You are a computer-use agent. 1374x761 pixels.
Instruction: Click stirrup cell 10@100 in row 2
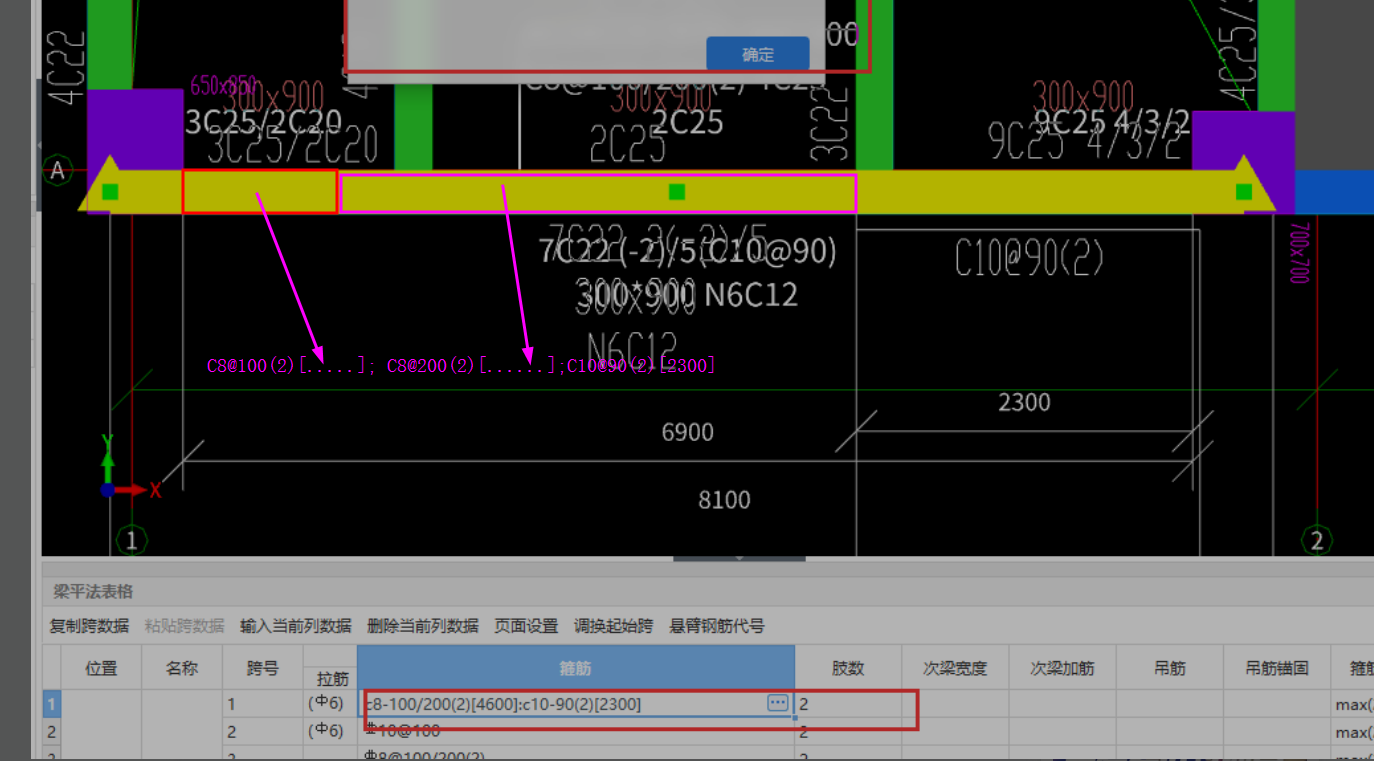coord(576,732)
